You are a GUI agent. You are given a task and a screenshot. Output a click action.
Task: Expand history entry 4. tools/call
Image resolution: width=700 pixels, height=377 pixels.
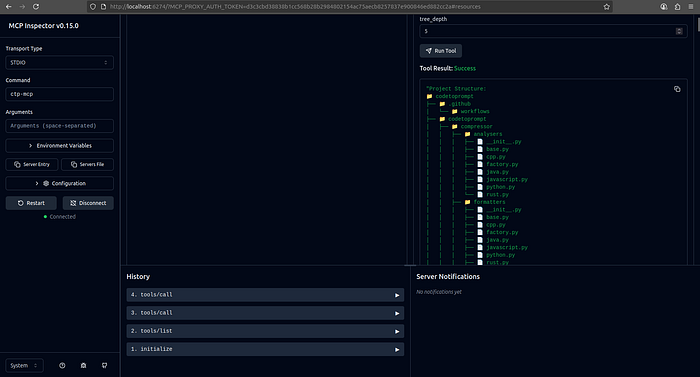[x=265, y=295]
